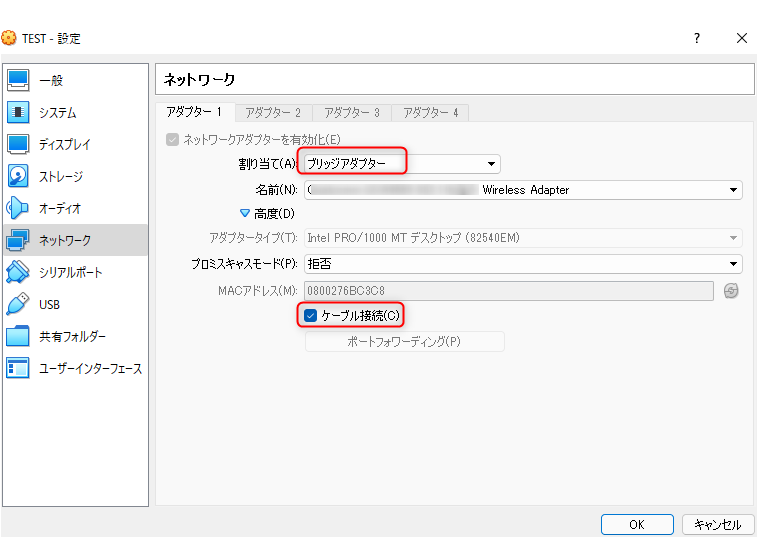Viewport: 757px width, 538px height.
Task: Close the TEST 設定 dialog
Action: click(742, 38)
